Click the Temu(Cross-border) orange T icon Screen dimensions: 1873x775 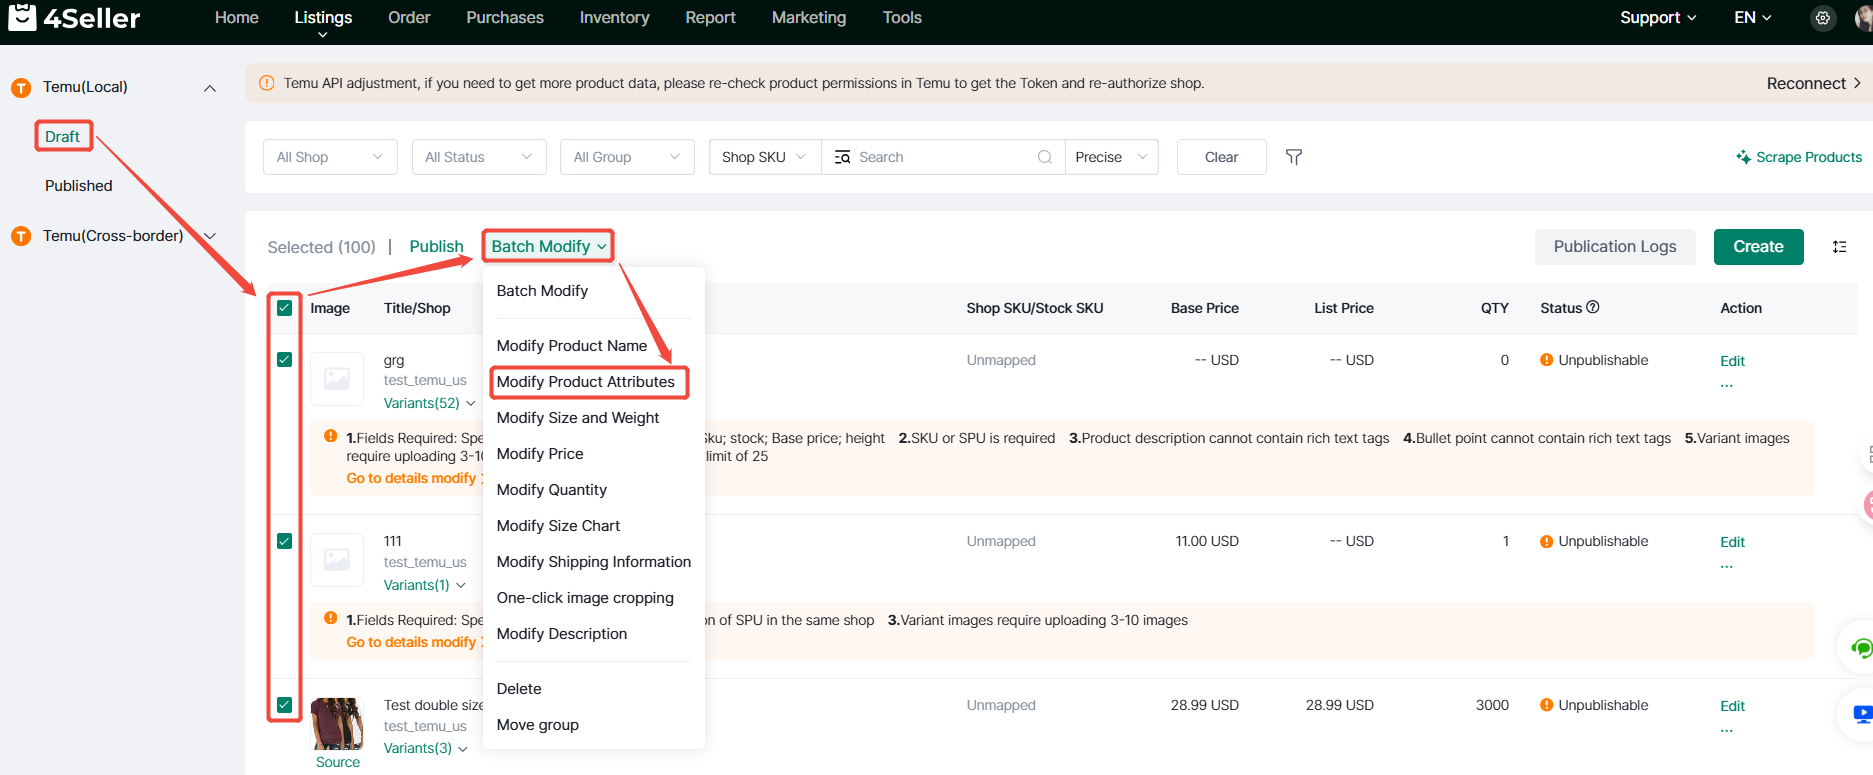point(21,236)
